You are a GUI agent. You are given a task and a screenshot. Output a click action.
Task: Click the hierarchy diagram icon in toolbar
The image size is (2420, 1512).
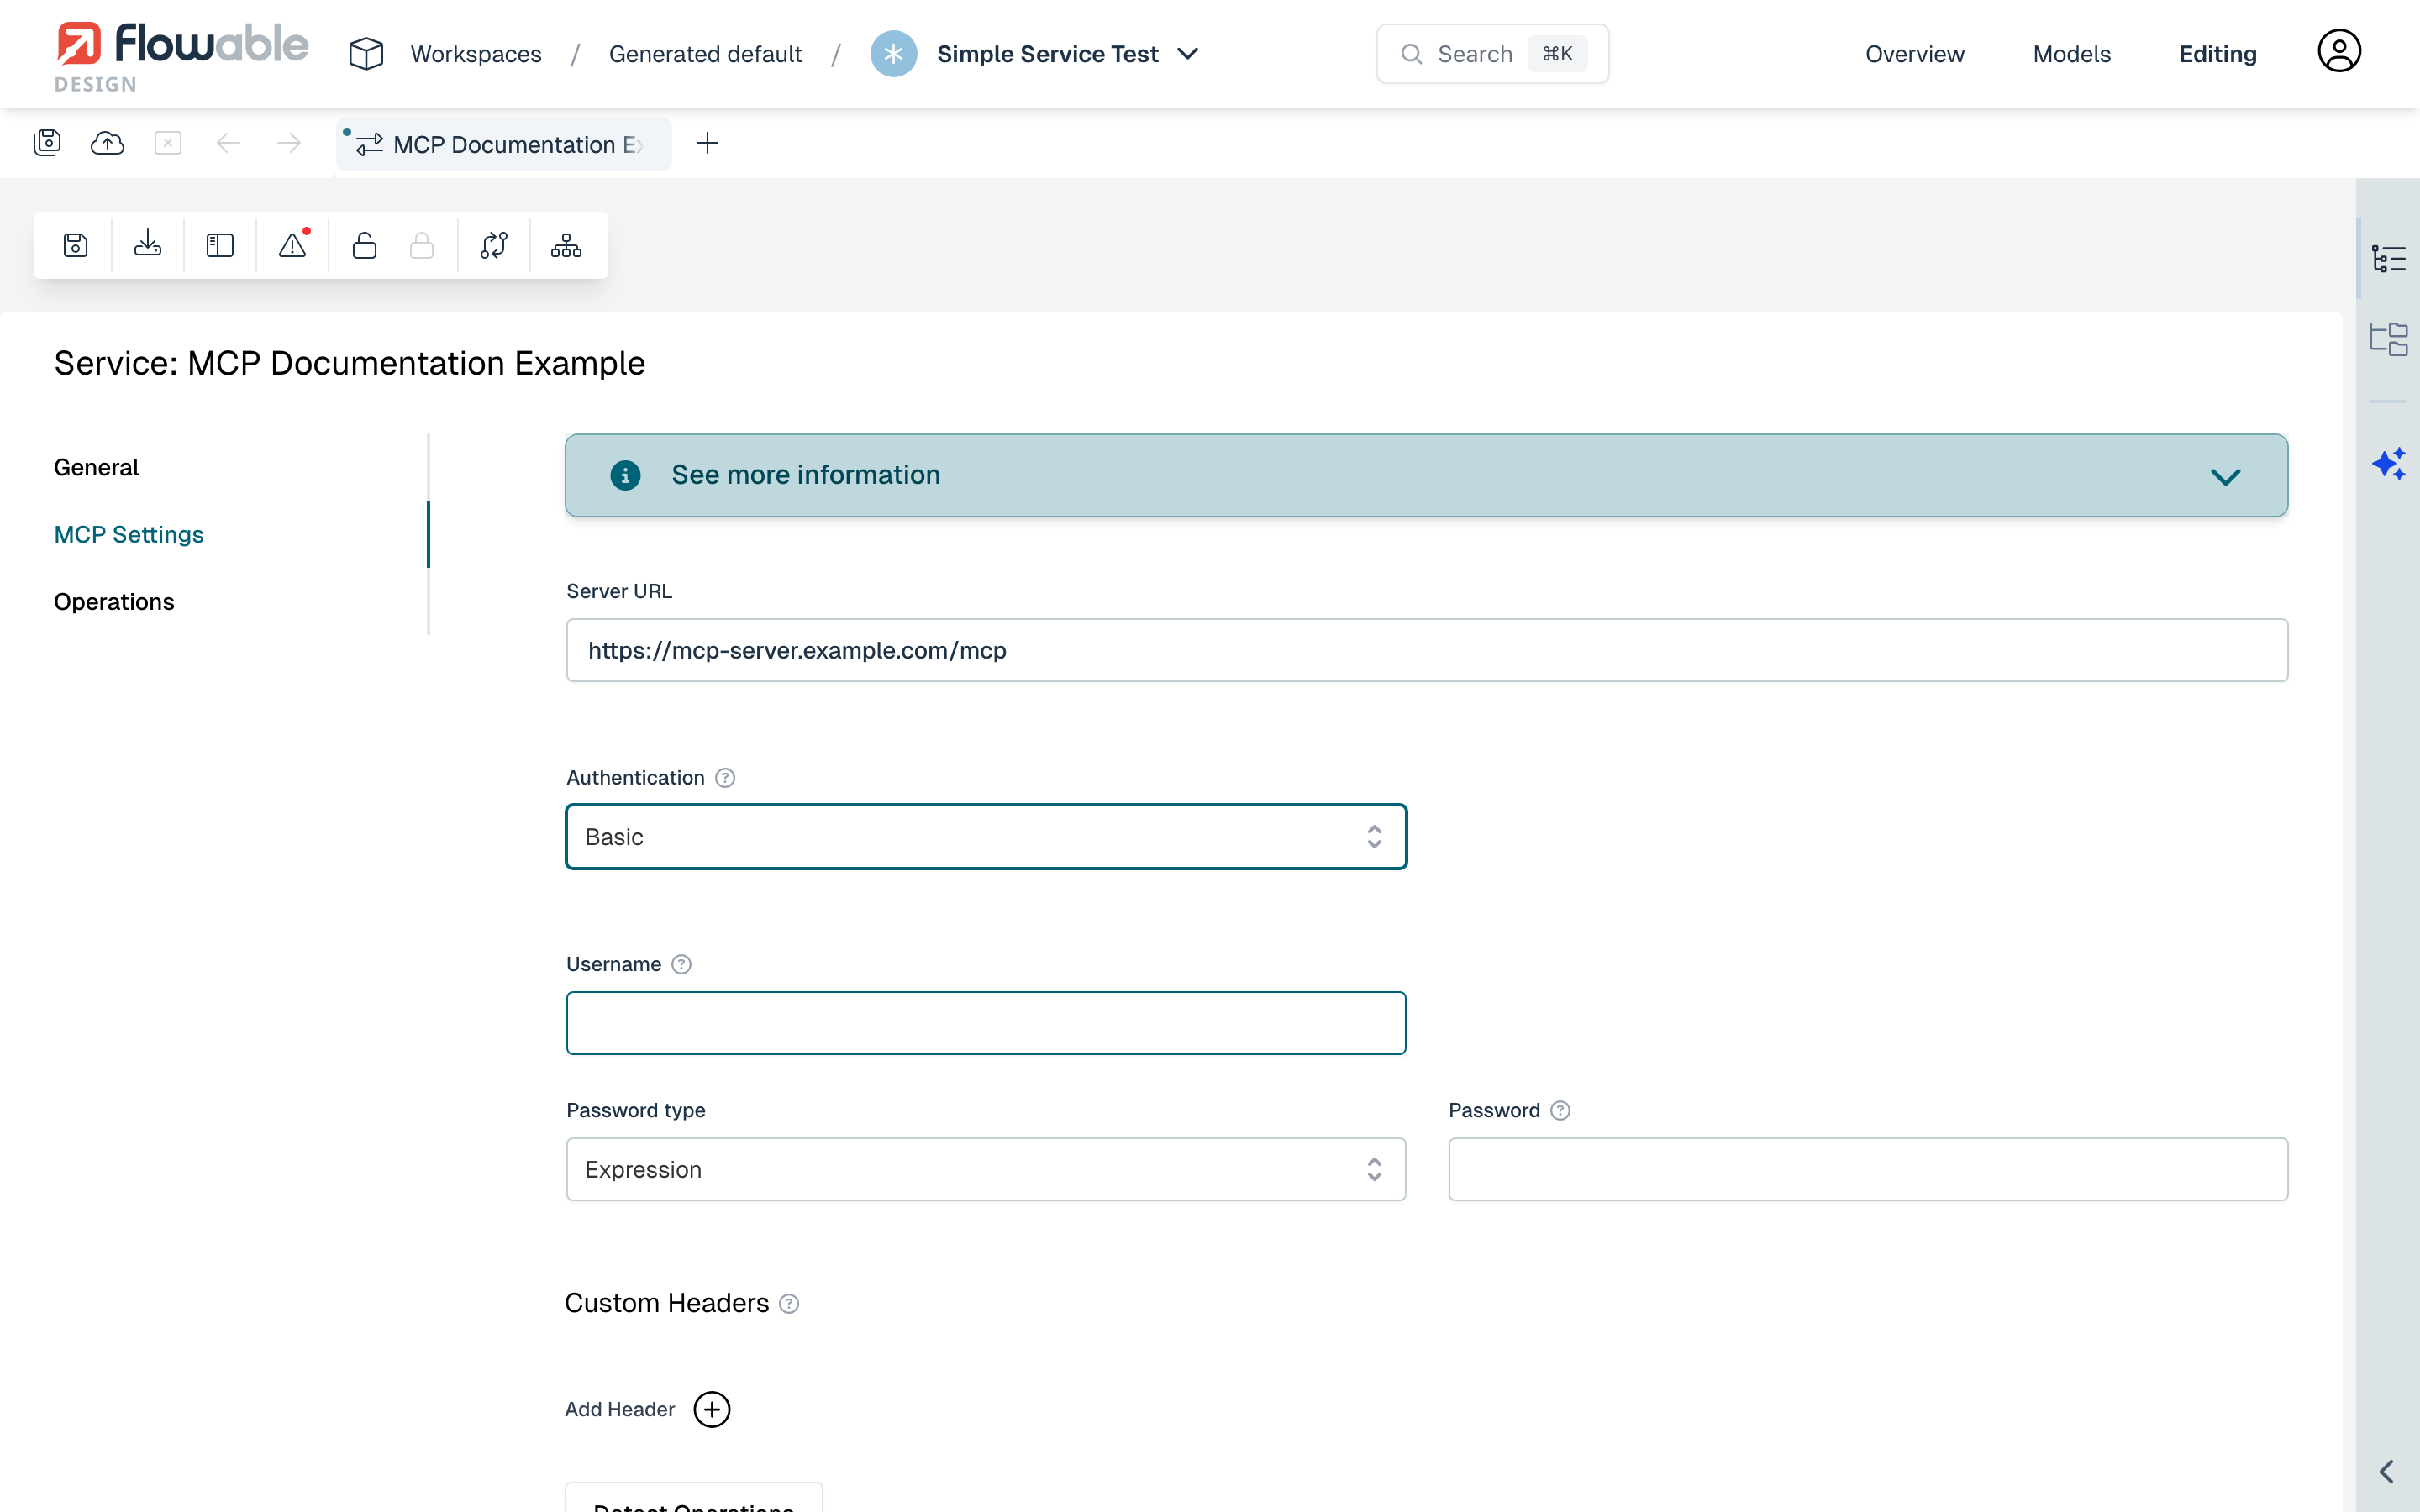(x=565, y=244)
